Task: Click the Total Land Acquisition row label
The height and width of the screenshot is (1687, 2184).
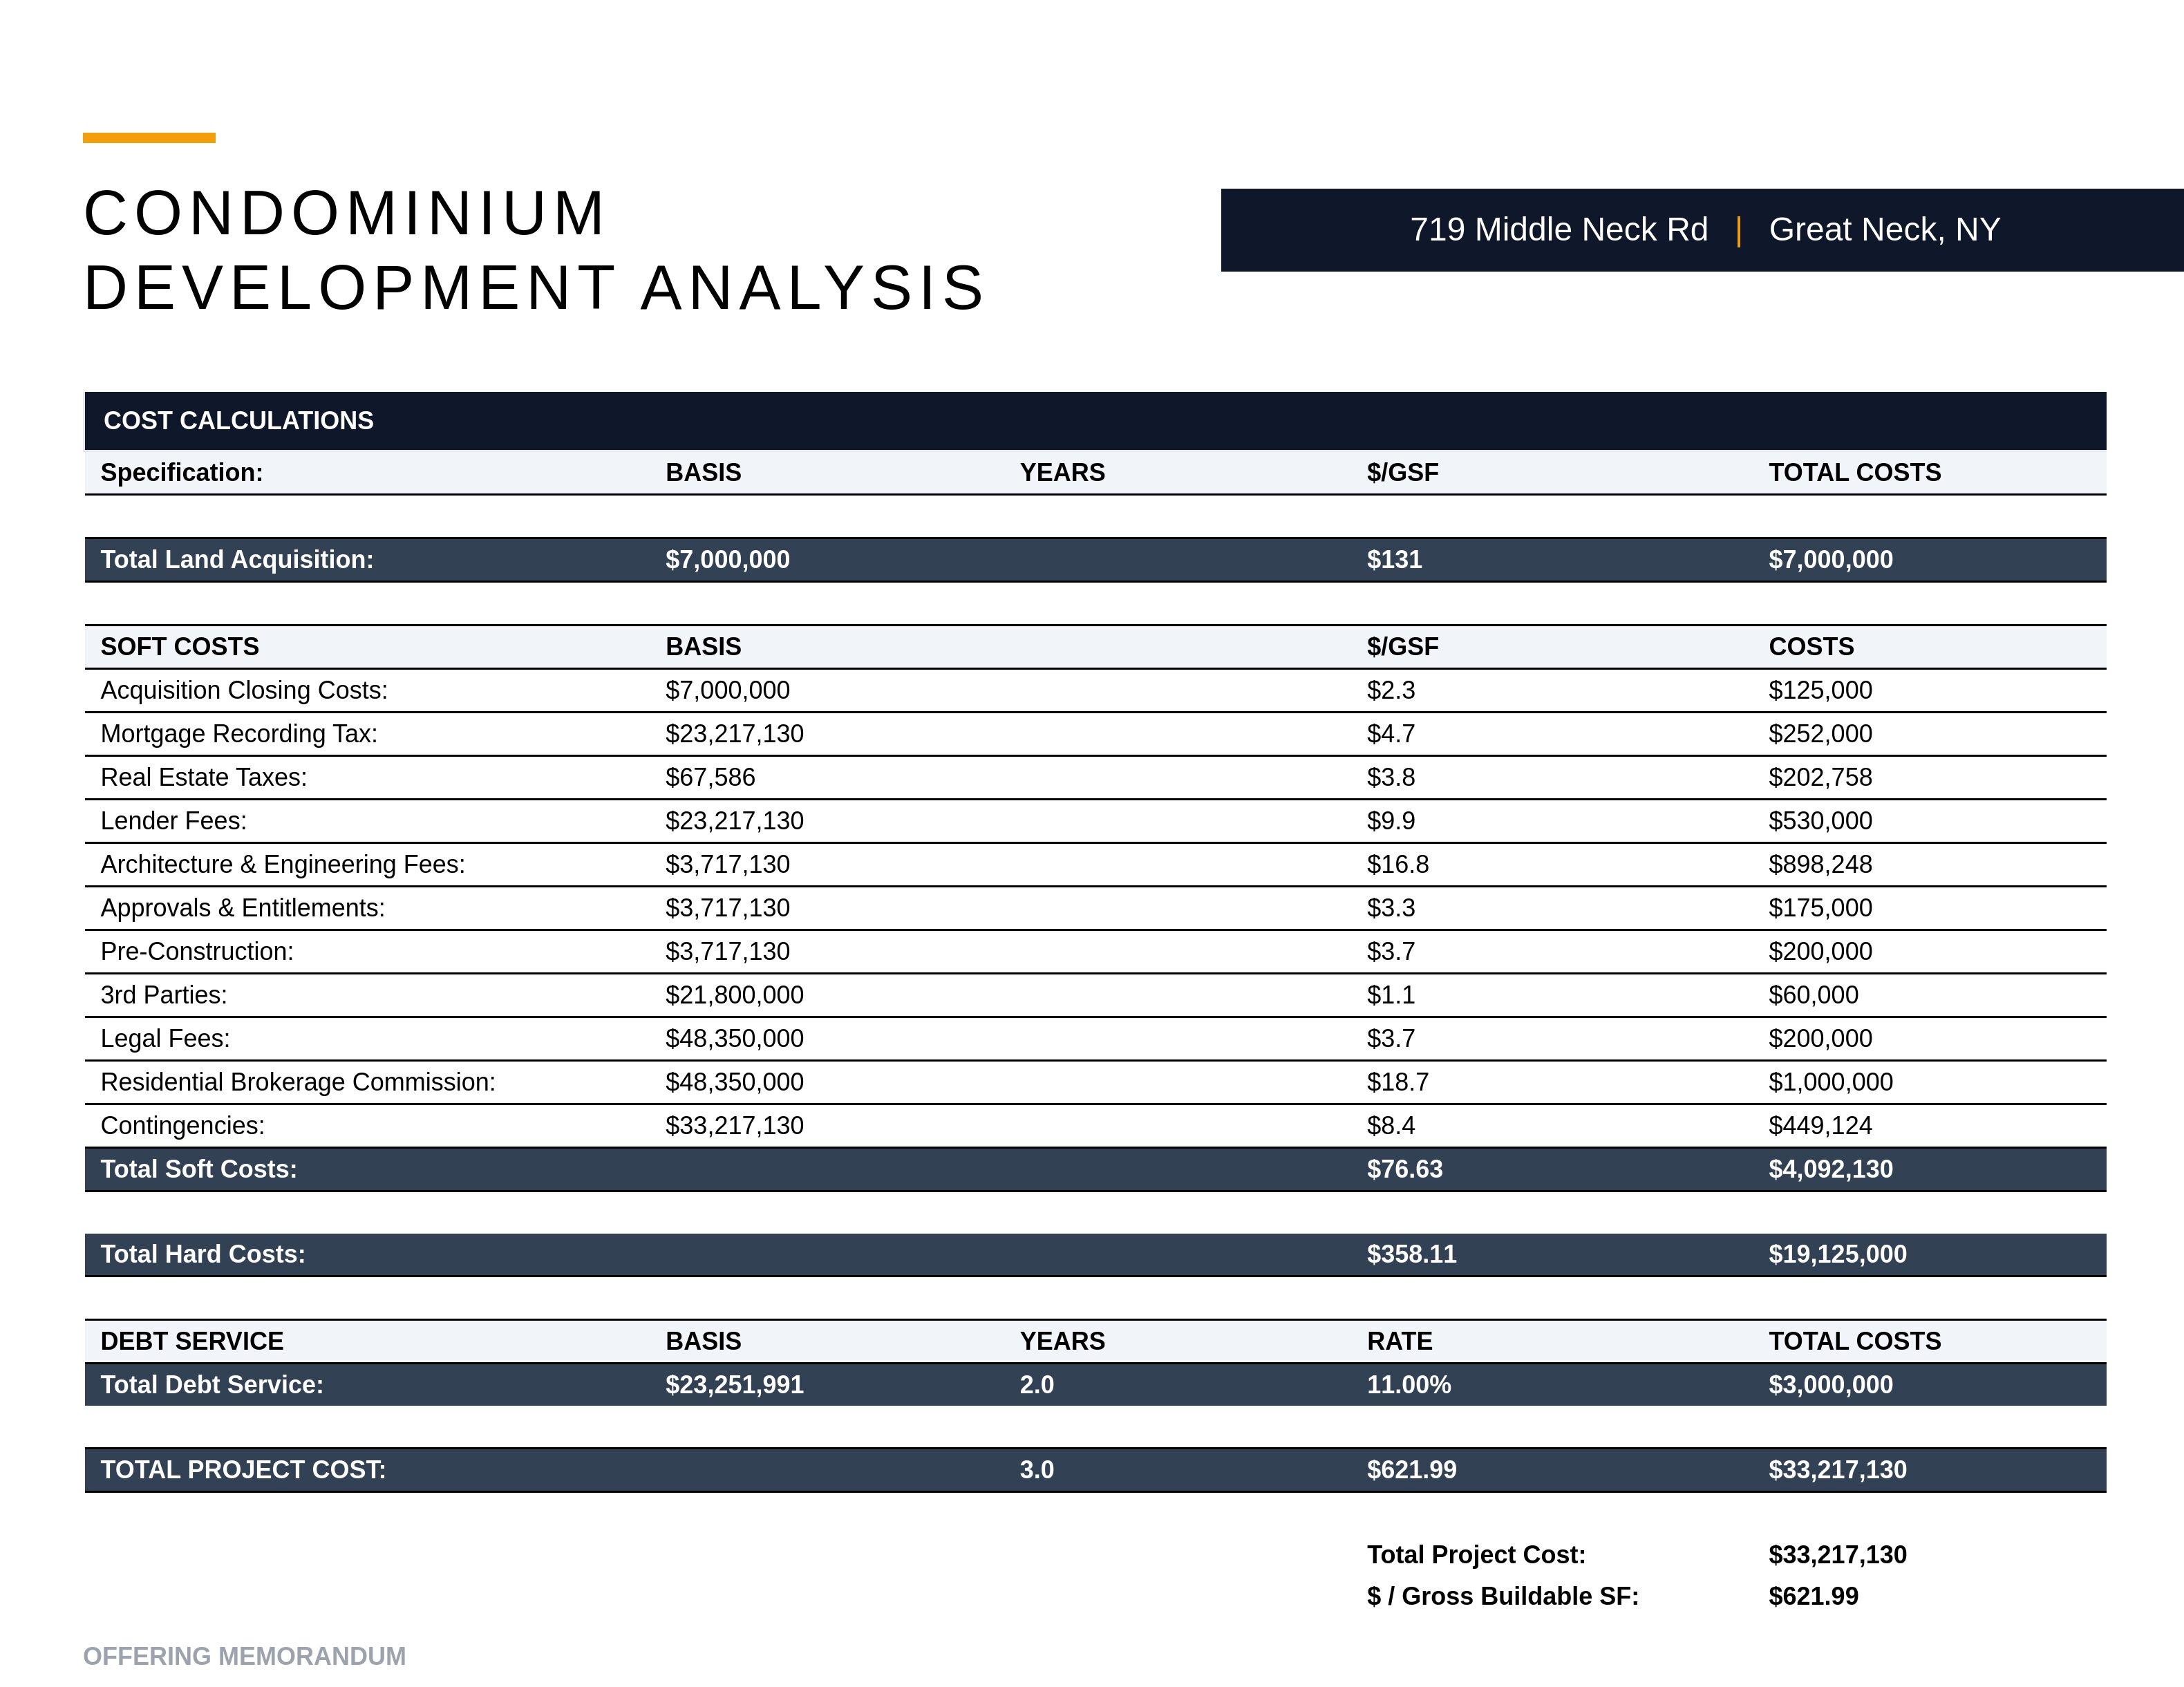Action: (237, 560)
